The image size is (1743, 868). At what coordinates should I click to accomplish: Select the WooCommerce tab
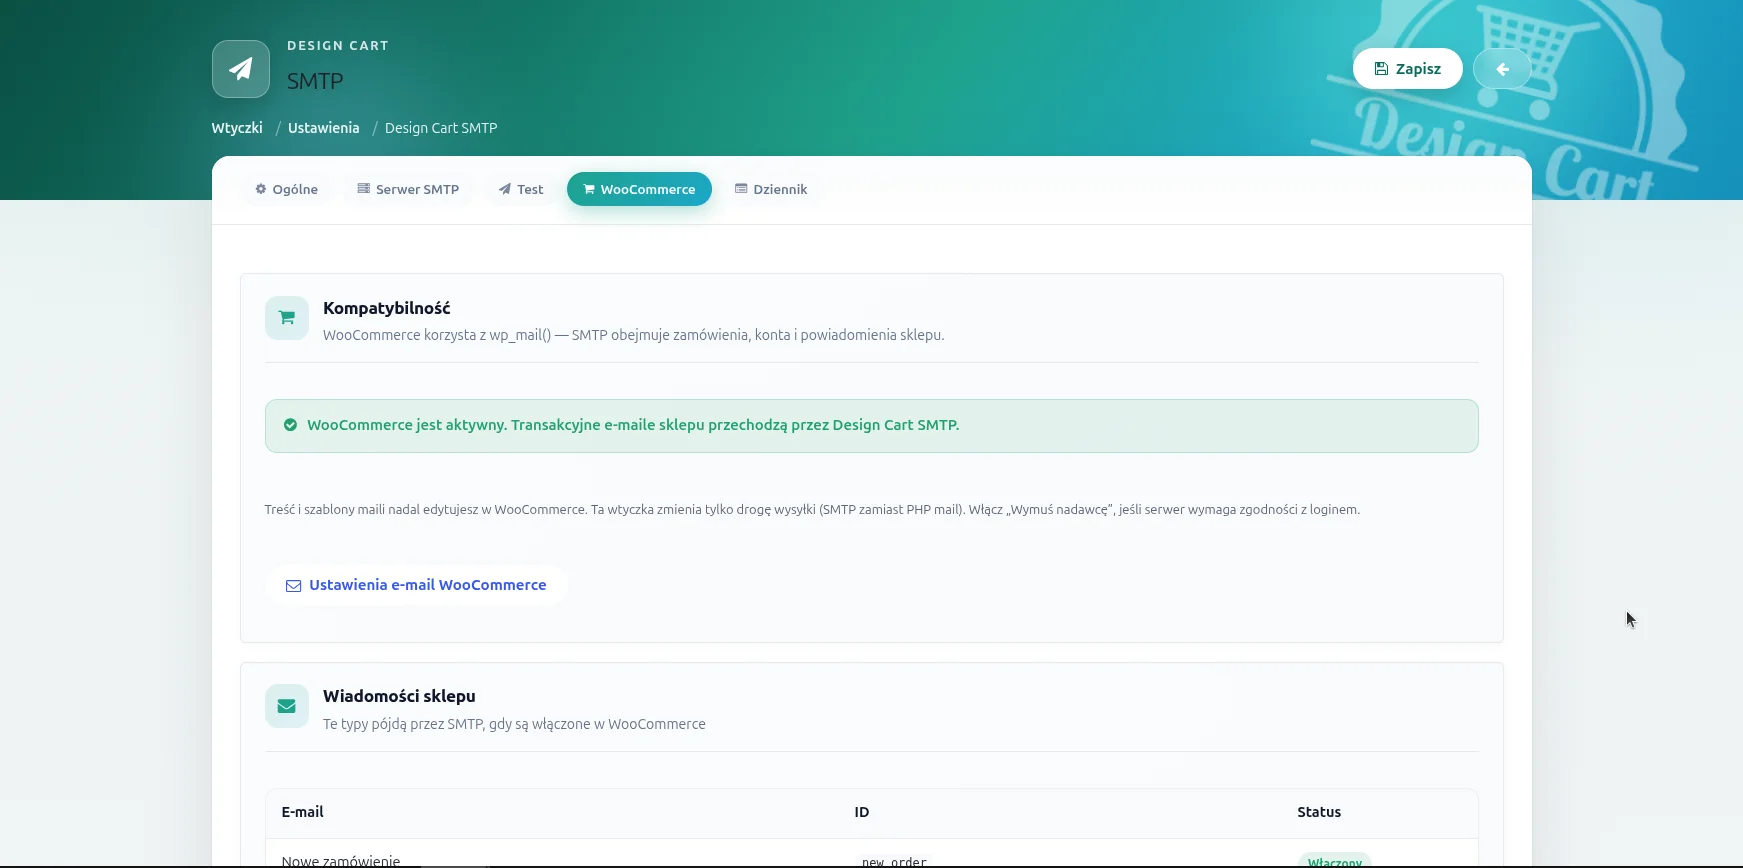click(x=639, y=189)
